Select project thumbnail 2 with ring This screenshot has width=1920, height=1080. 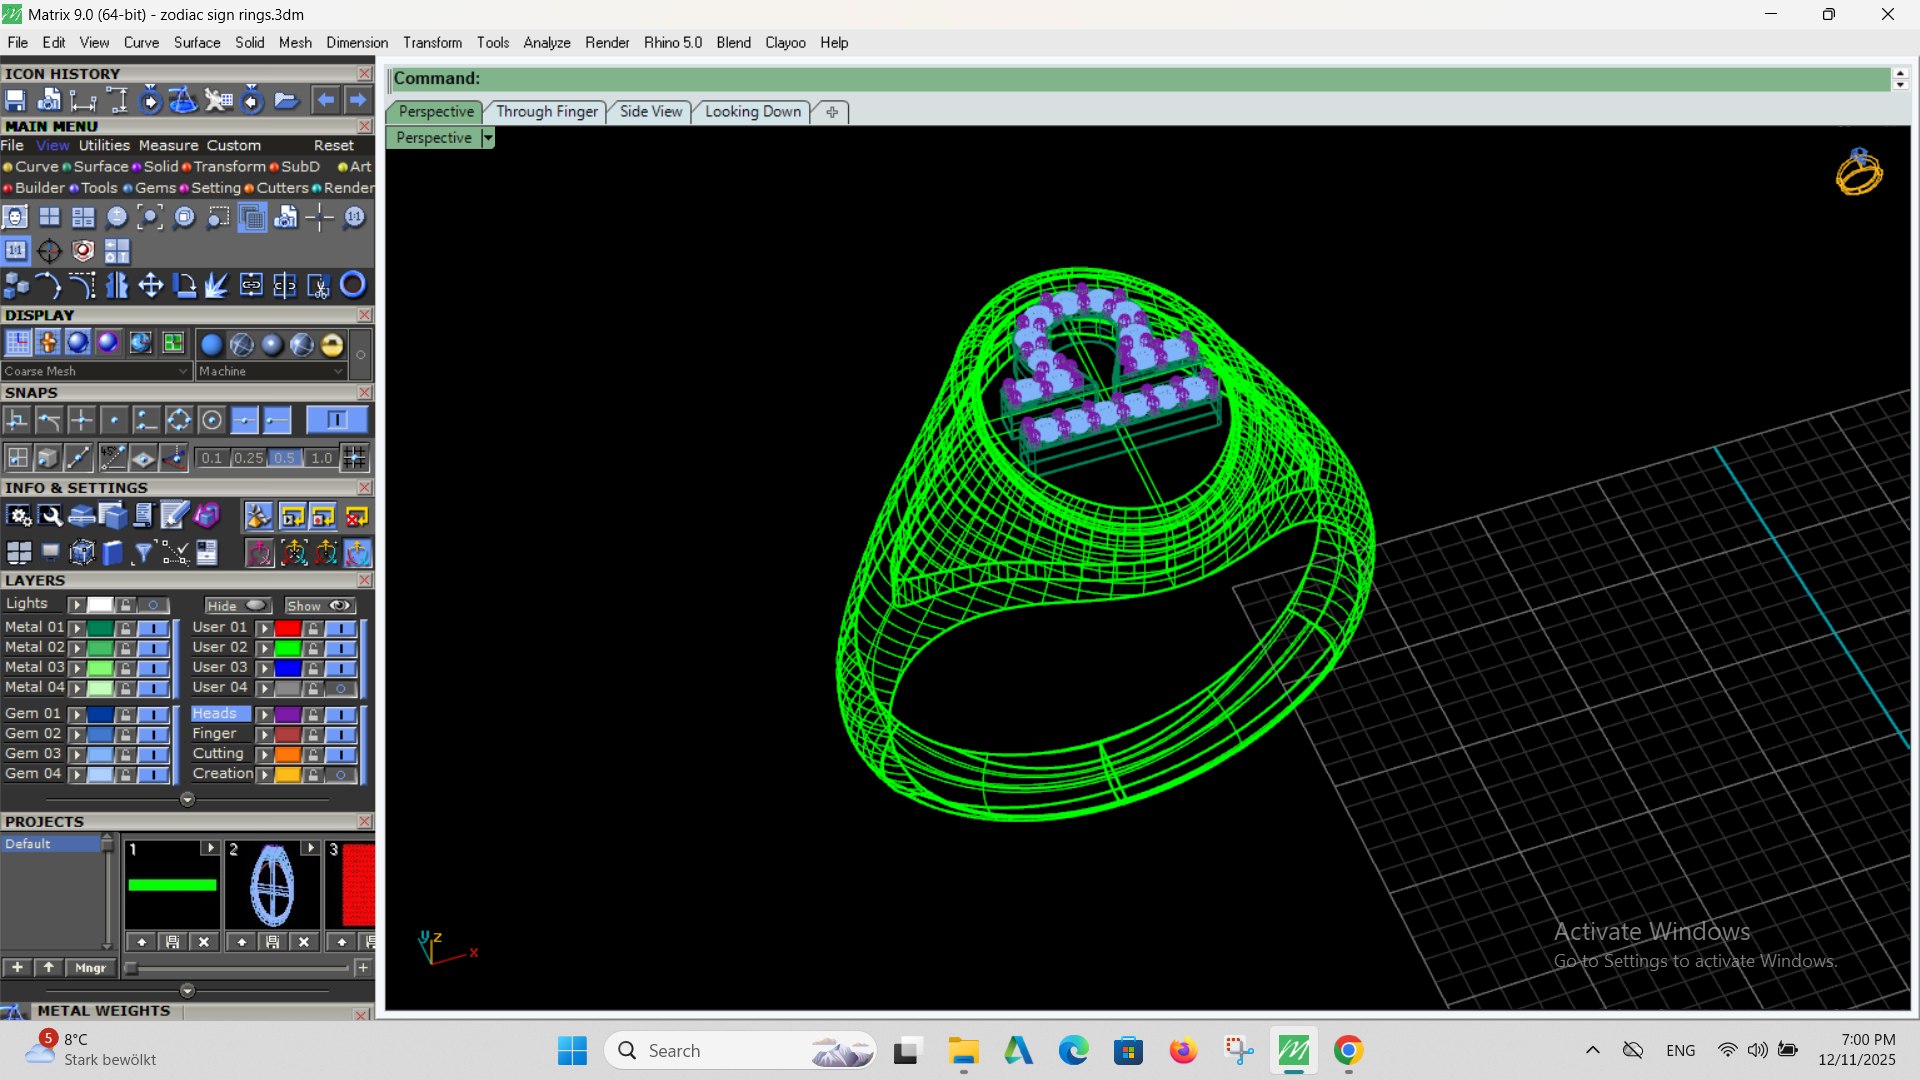[x=272, y=885]
